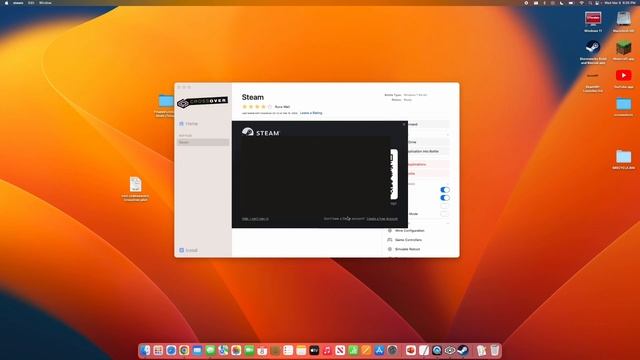This screenshot has height=360, width=640.
Task: Open Windows 11 desktop icon
Action: (593, 20)
